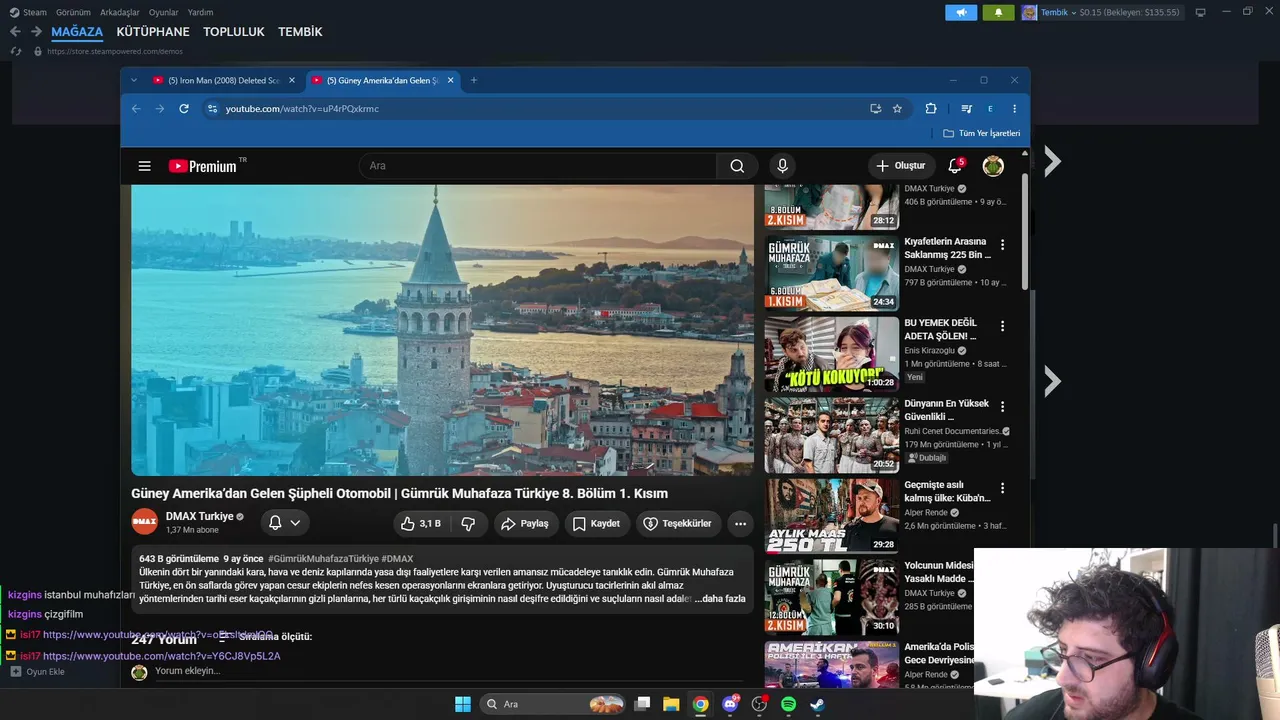Switch to the KÜTÜPHANE tab in Steam
This screenshot has width=1280, height=720.
pyautogui.click(x=153, y=32)
